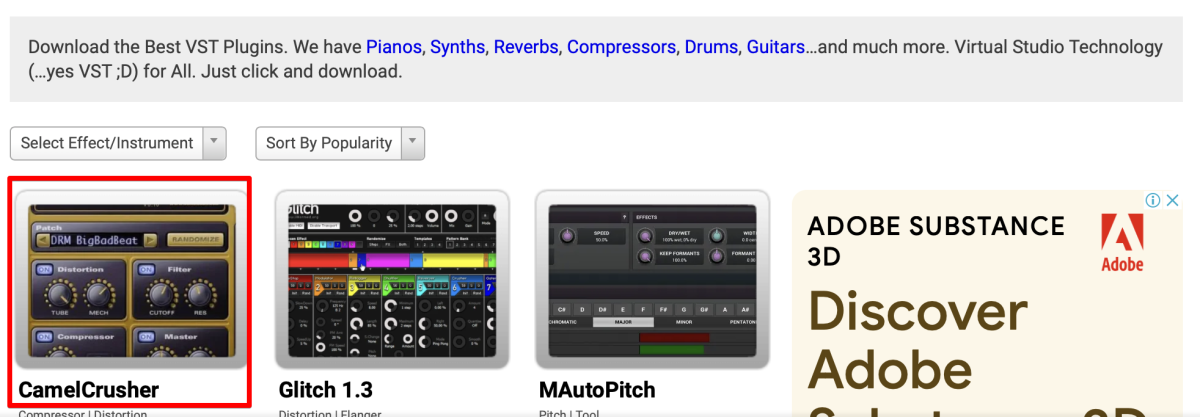Open the Drums link
This screenshot has height=417, width=1200.
click(x=711, y=47)
